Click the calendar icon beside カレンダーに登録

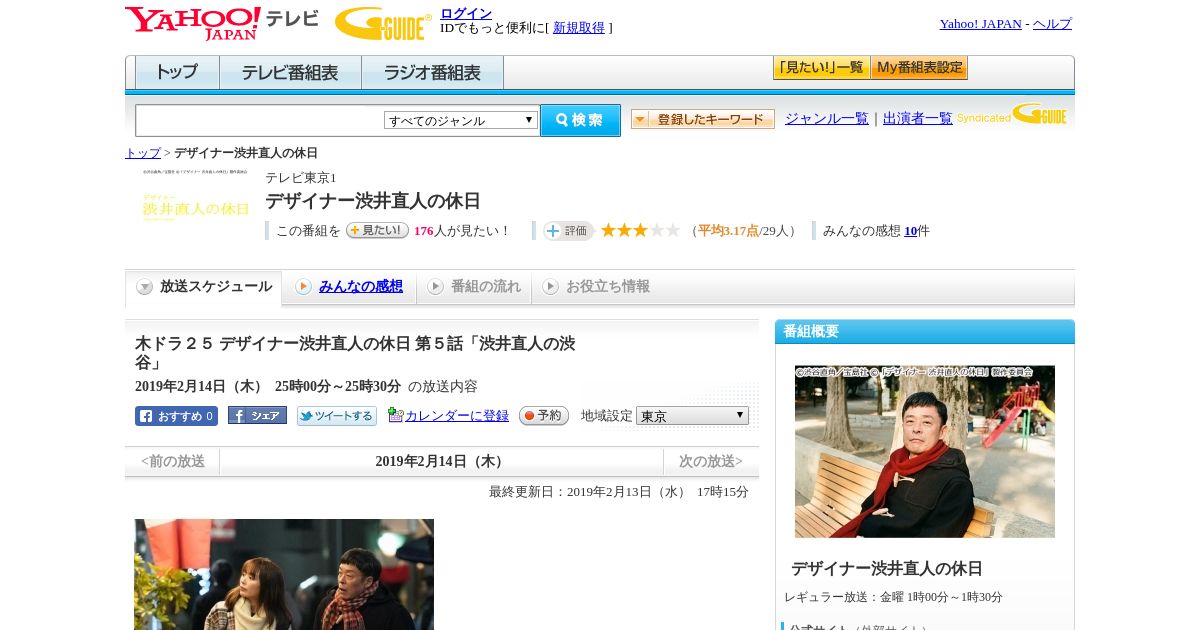pyautogui.click(x=395, y=415)
